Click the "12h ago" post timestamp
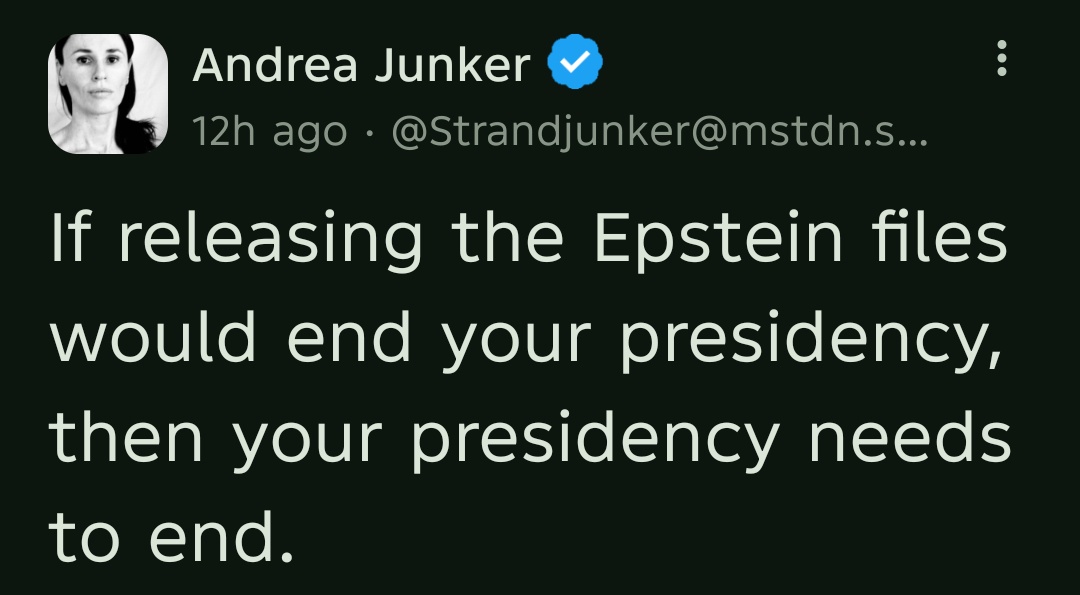This screenshot has width=1080, height=595. click(x=270, y=132)
